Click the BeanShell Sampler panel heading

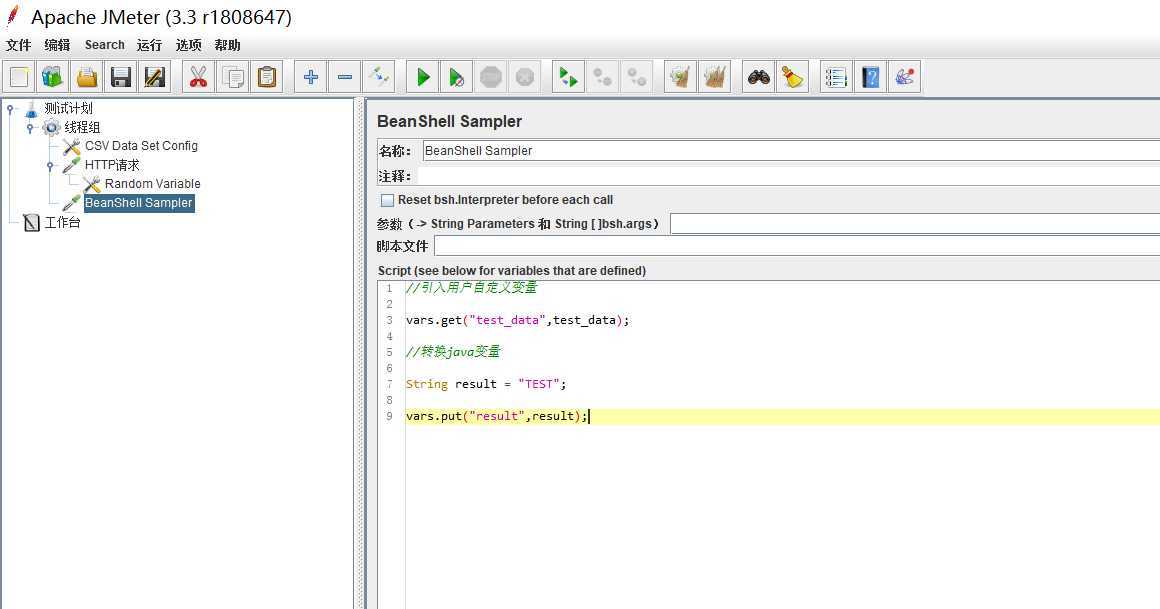click(450, 121)
